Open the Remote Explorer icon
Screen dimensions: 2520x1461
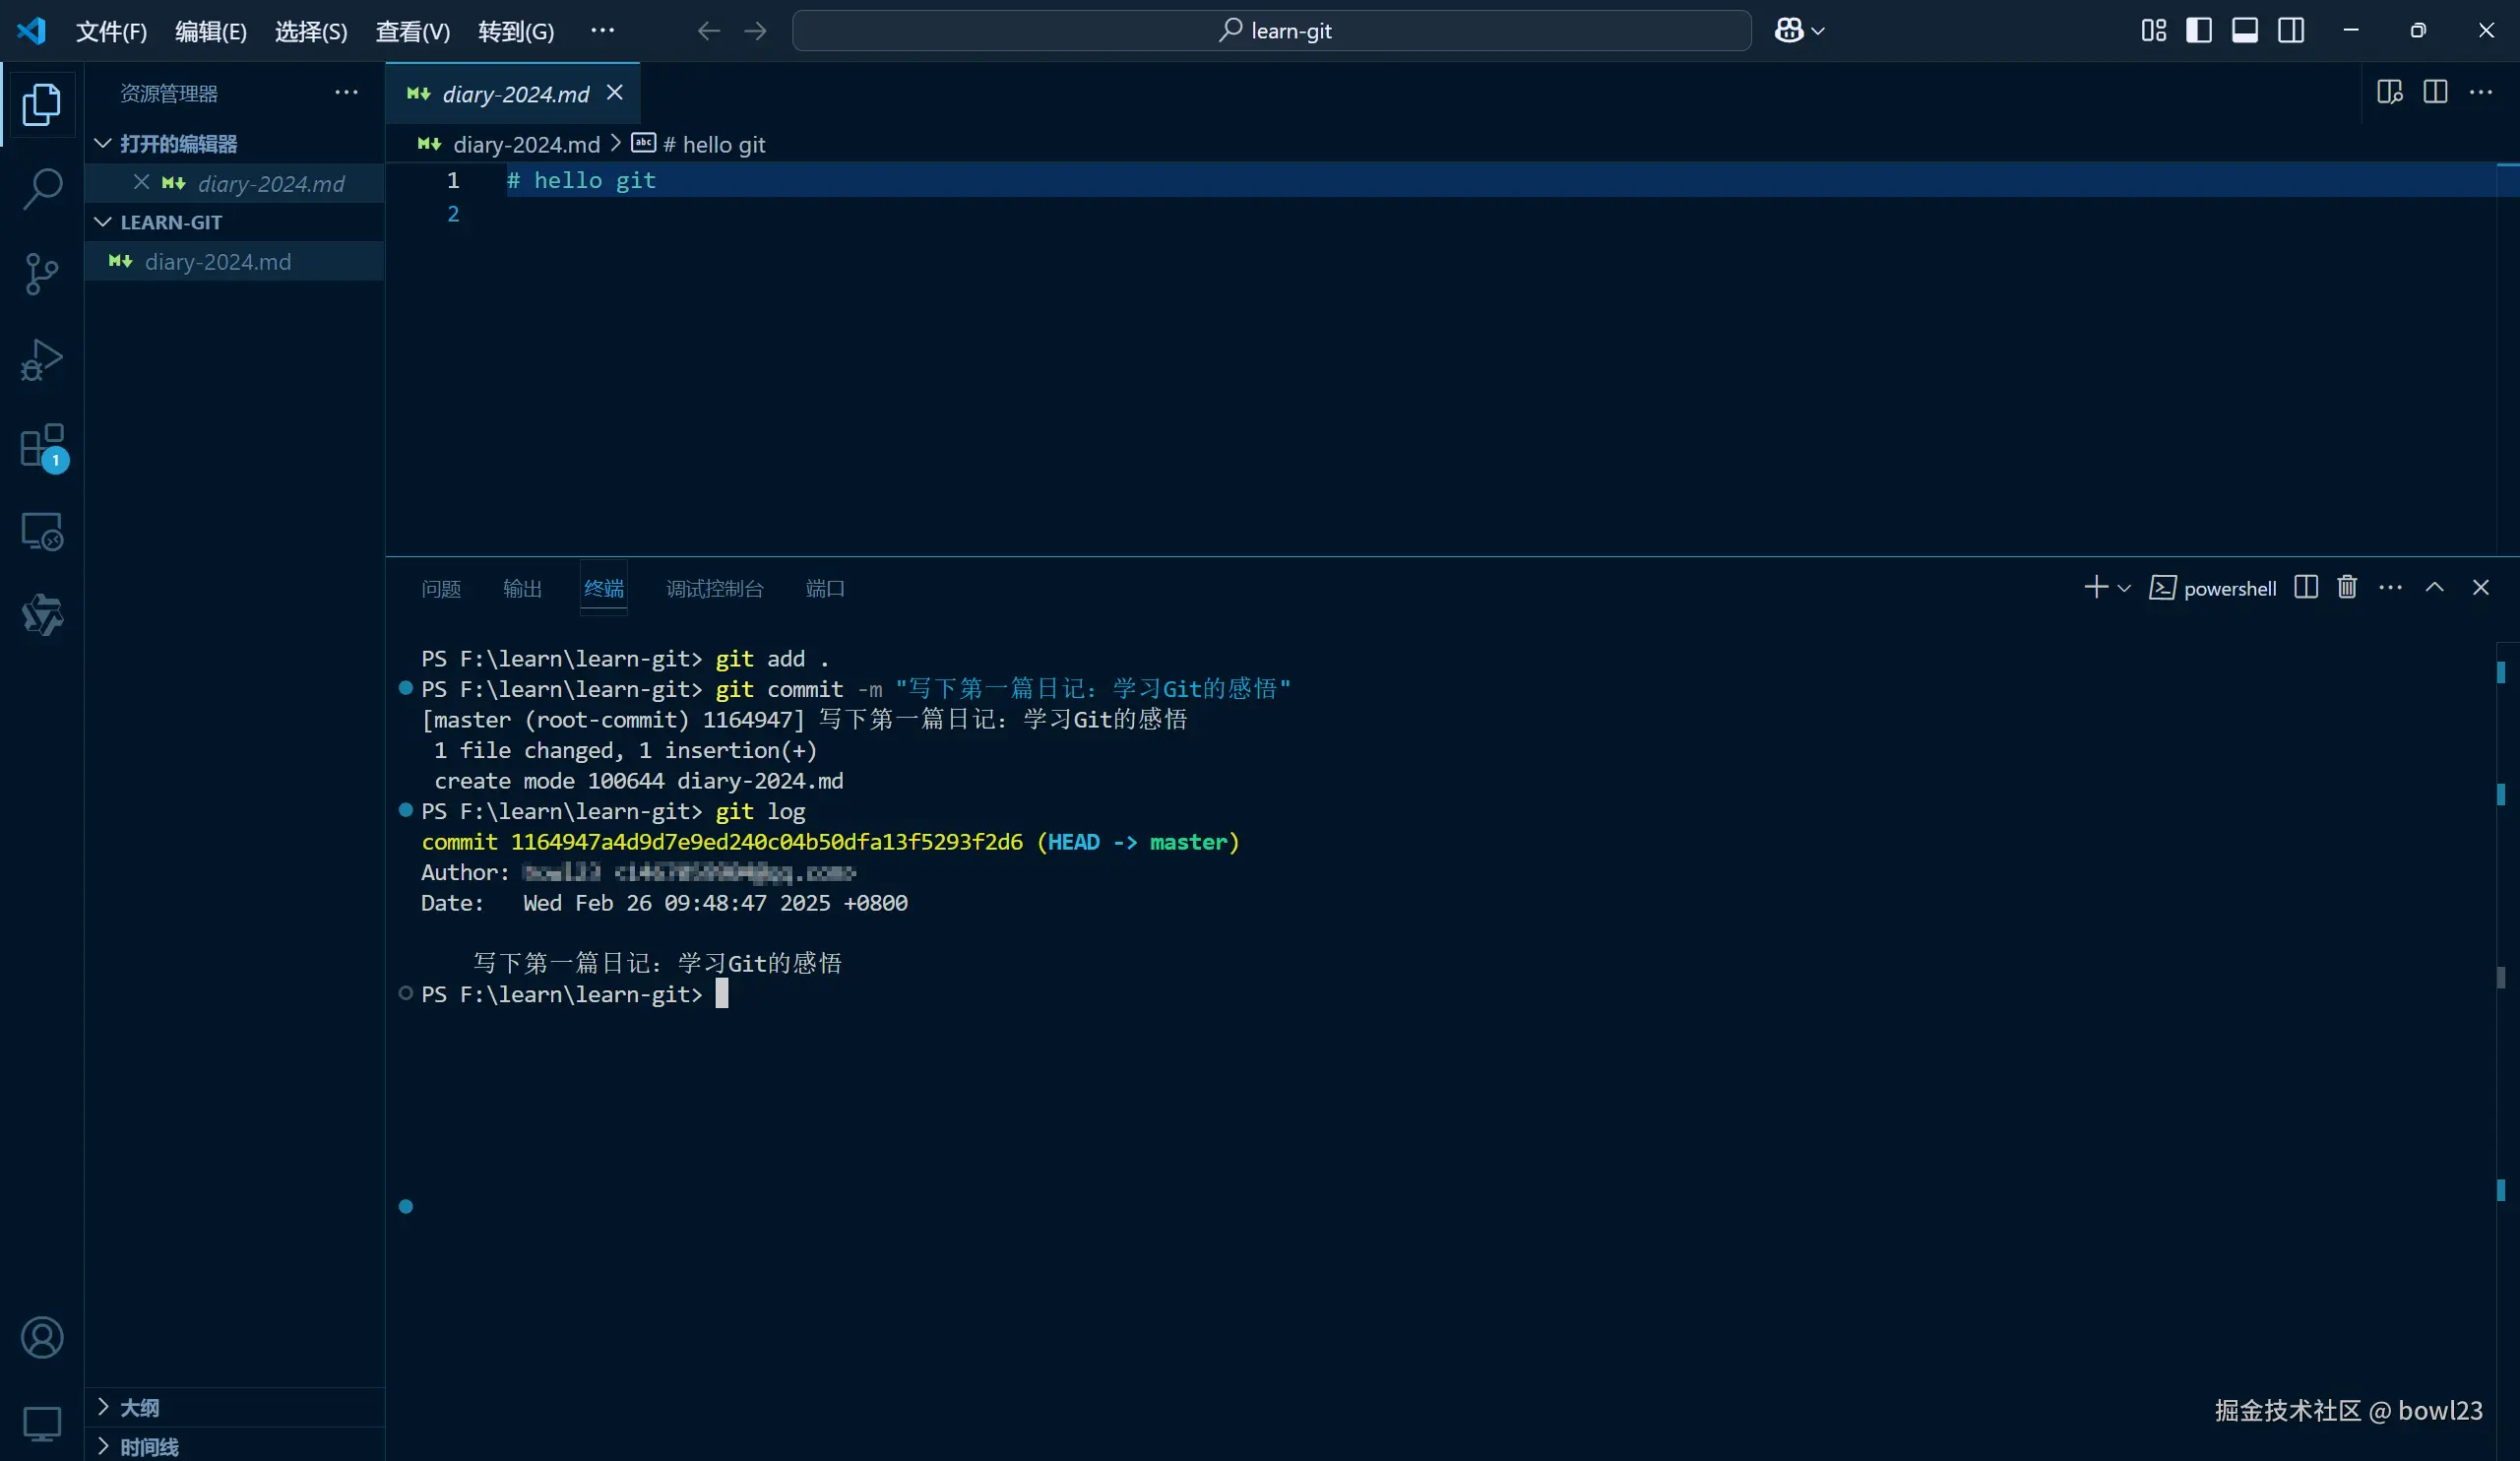click(41, 531)
